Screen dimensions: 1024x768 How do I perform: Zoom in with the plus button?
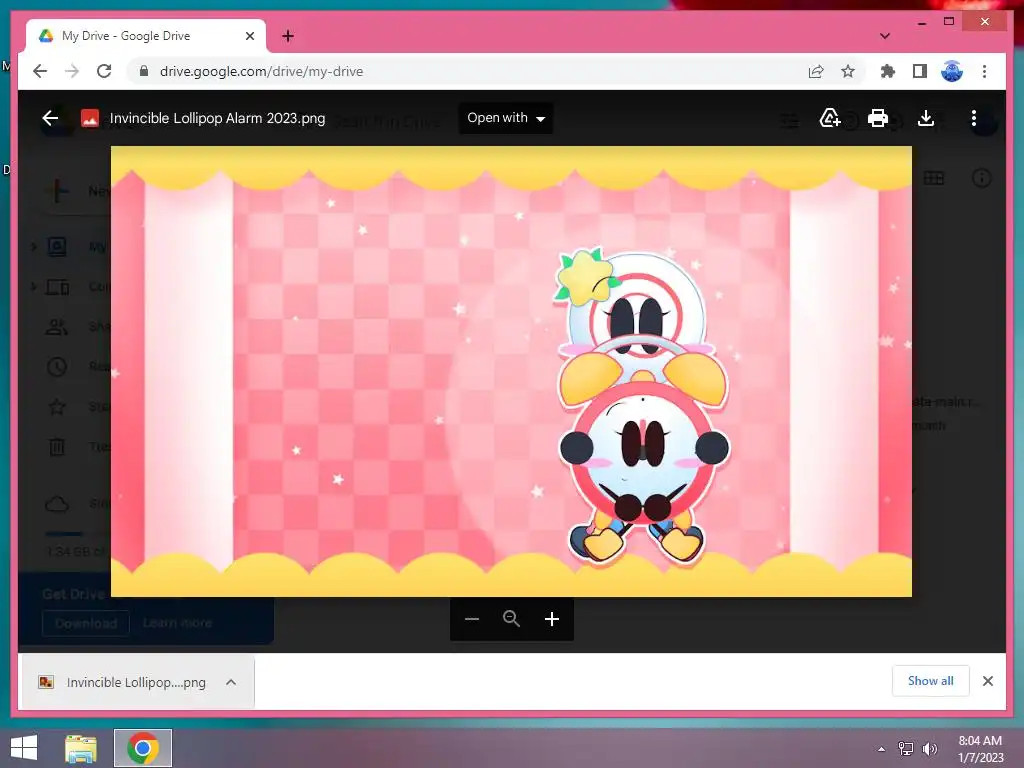tap(552, 619)
